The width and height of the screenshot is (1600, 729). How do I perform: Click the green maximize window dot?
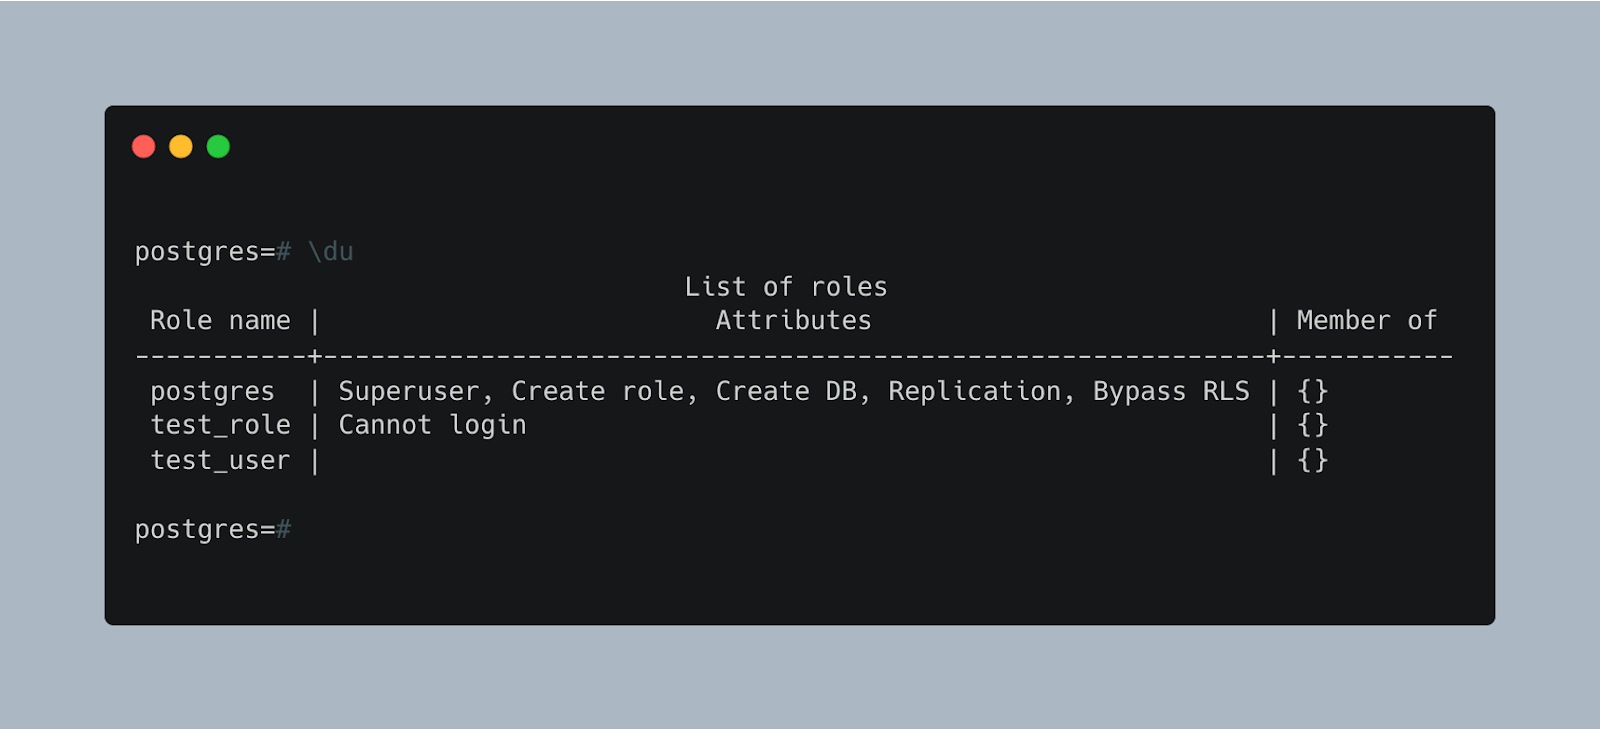point(218,147)
